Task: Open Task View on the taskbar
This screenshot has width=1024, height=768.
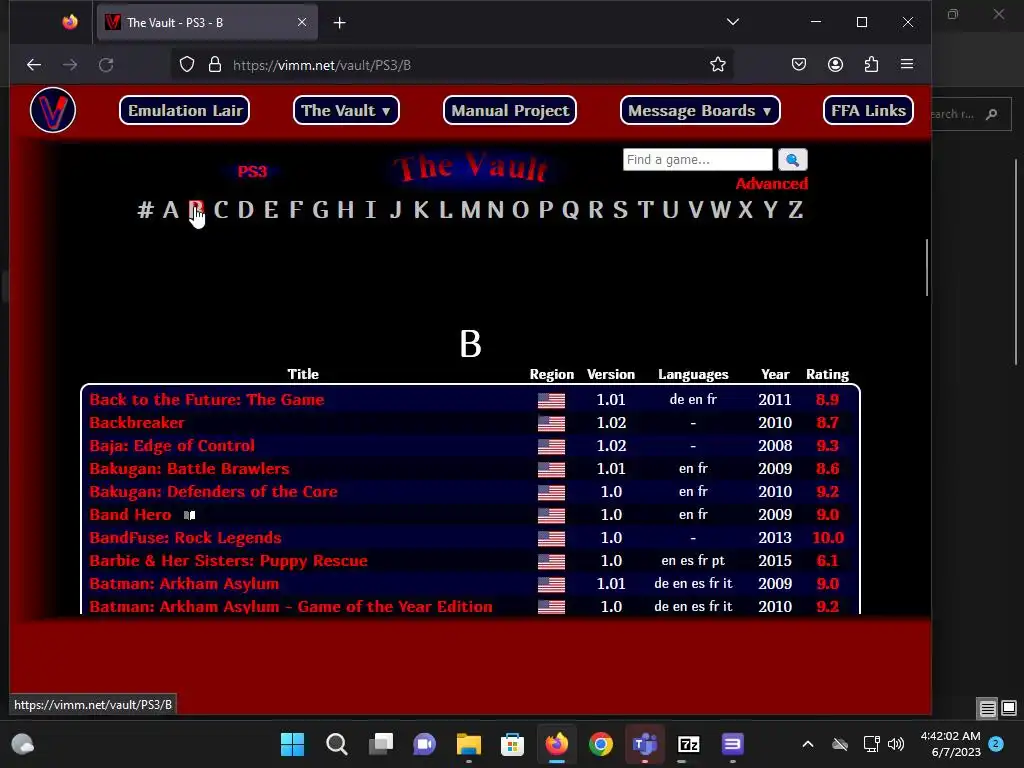Action: point(381,744)
